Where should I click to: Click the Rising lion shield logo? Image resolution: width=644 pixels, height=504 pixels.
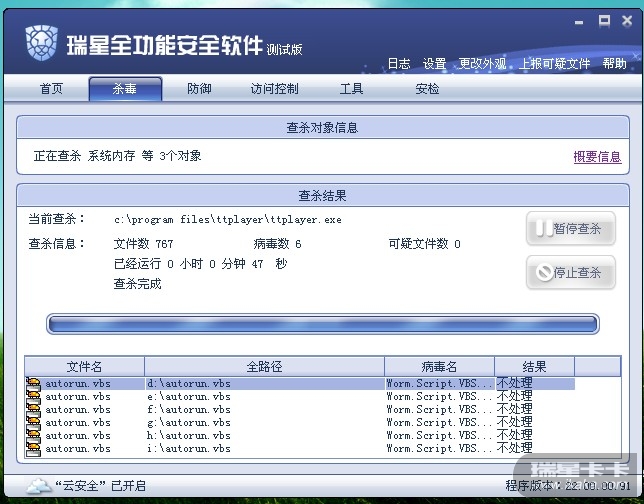tap(41, 43)
